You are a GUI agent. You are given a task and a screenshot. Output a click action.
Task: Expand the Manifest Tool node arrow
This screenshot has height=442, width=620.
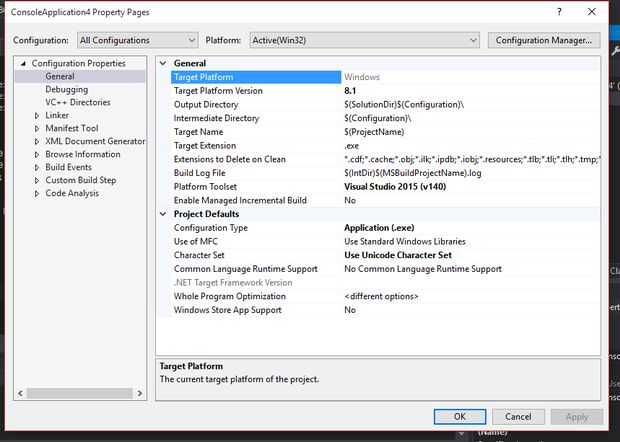point(37,128)
